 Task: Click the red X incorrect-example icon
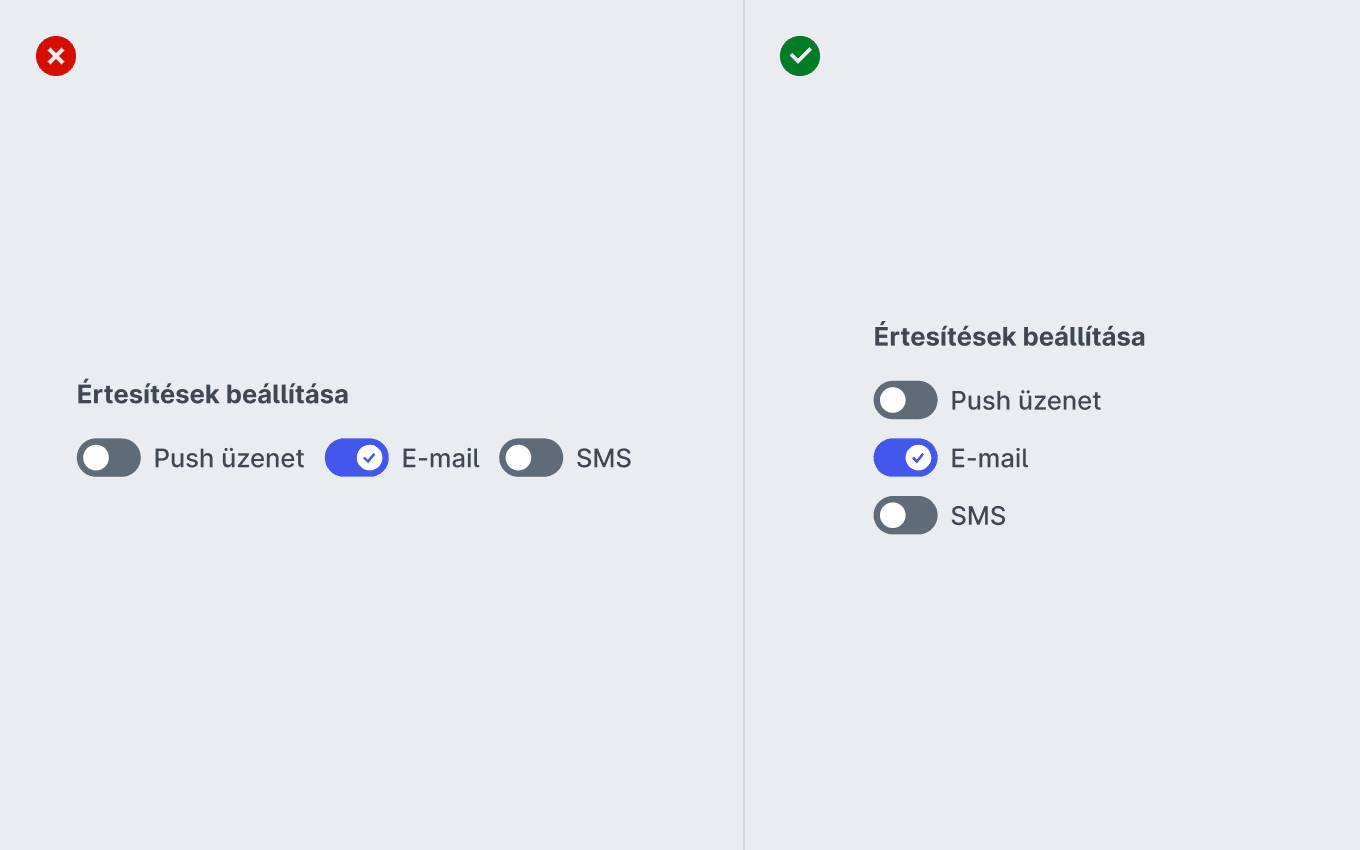pos(56,56)
